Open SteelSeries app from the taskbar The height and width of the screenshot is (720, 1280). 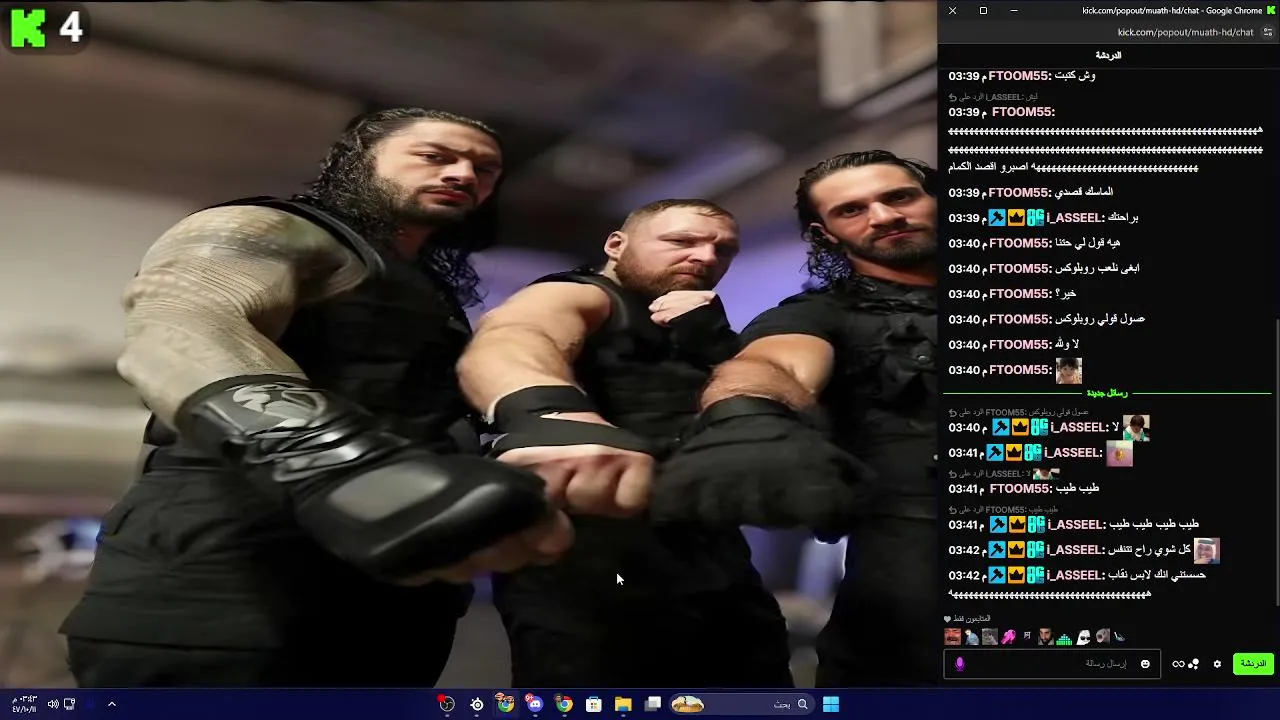point(477,704)
